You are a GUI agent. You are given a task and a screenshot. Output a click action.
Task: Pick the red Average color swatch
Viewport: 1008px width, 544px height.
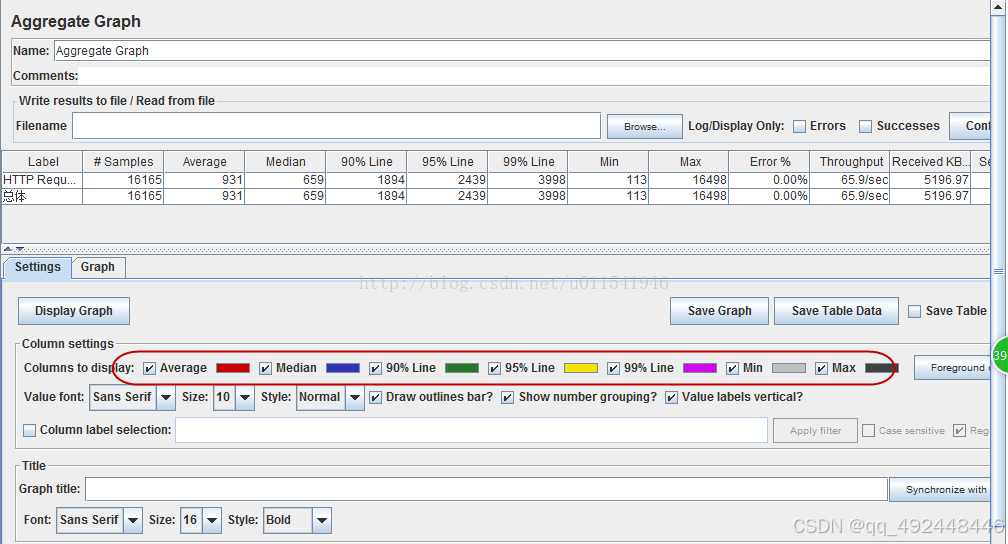click(233, 368)
